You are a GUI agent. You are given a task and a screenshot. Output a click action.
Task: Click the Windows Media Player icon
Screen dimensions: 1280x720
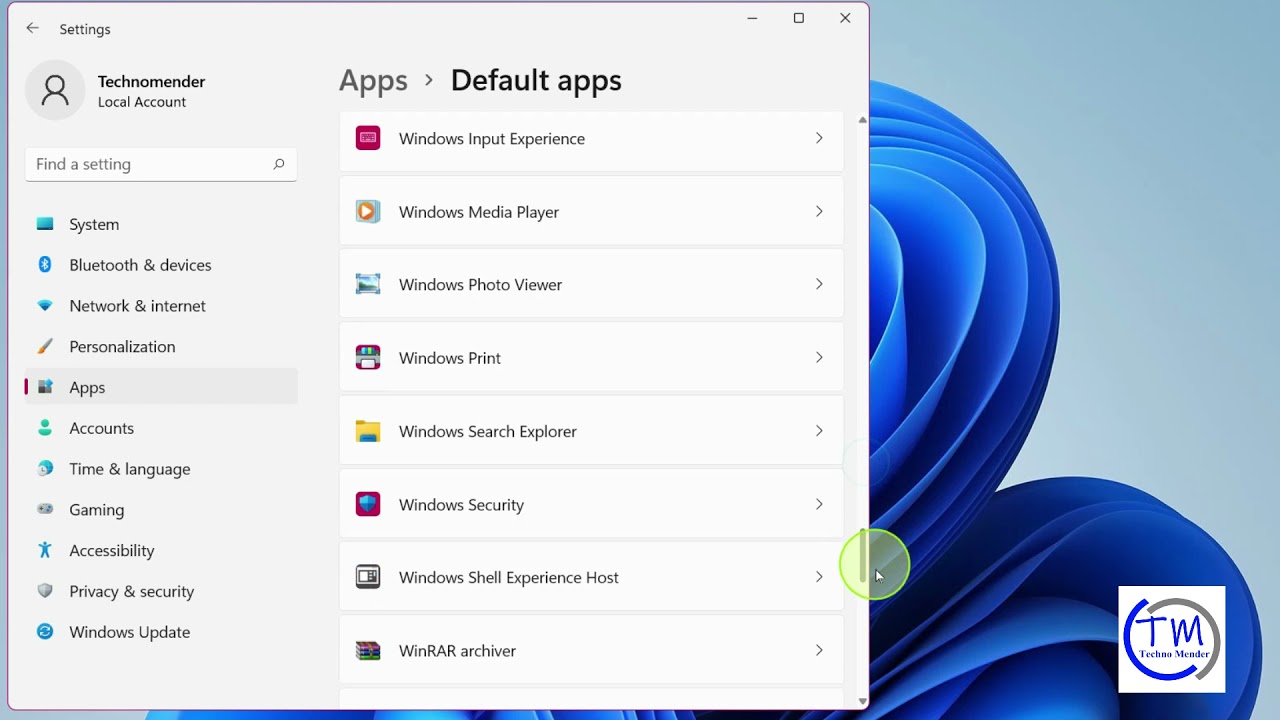[x=368, y=211]
